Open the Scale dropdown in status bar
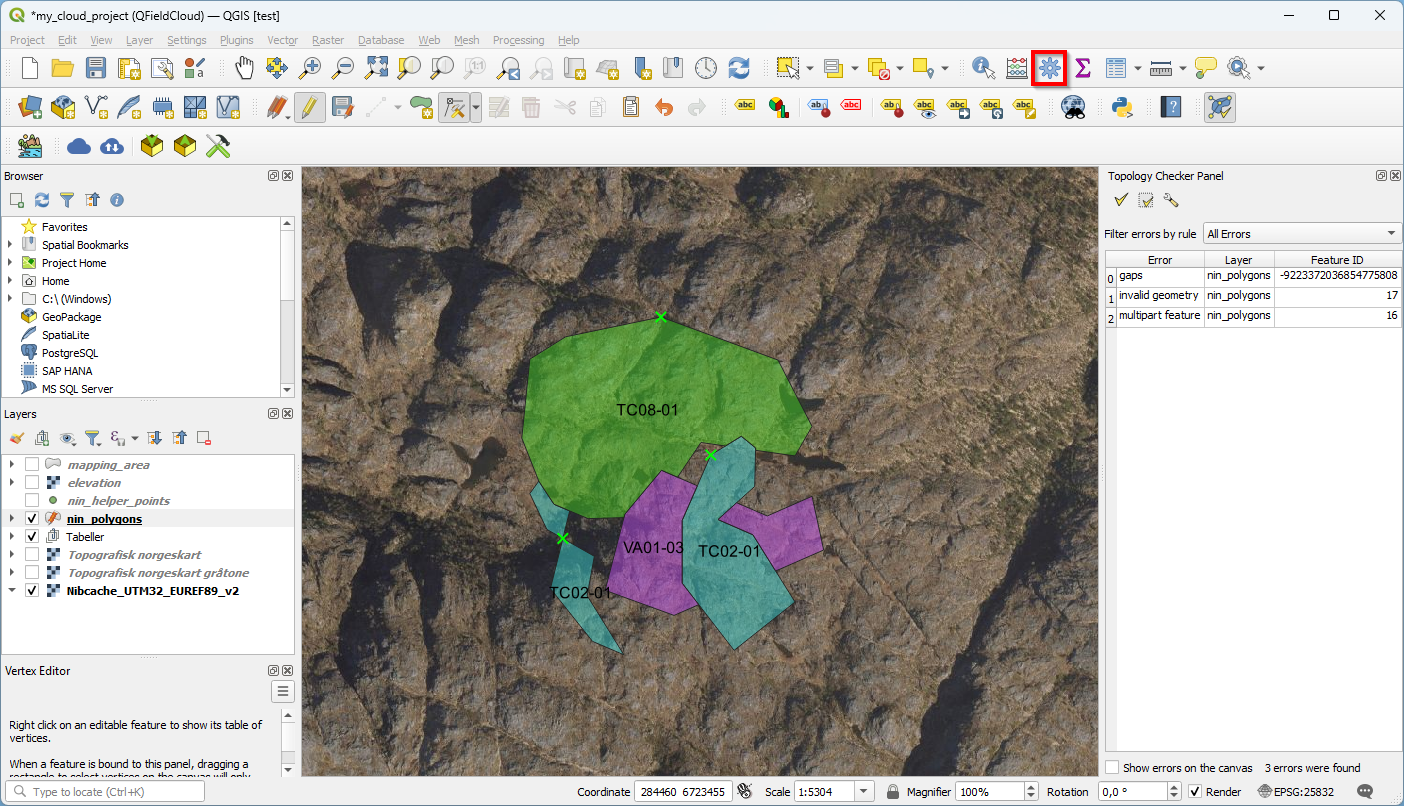The image size is (1404, 806). pos(864,792)
